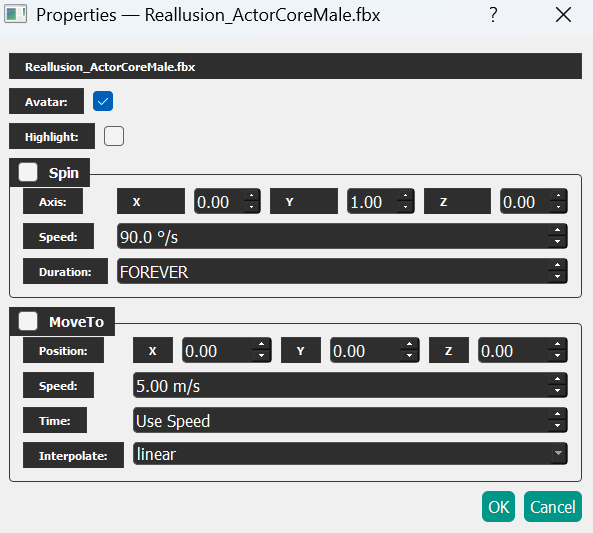Increase MoveTo Speed with up arrow
Viewport: 593px width, 533px height.
[x=557, y=379]
